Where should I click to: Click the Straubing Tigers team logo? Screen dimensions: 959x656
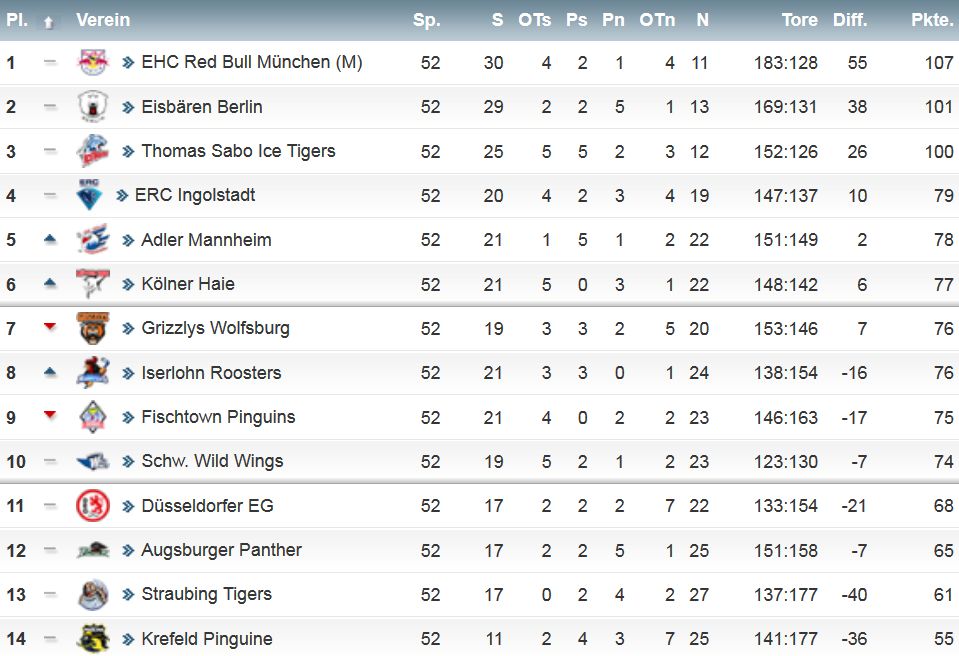pos(91,594)
